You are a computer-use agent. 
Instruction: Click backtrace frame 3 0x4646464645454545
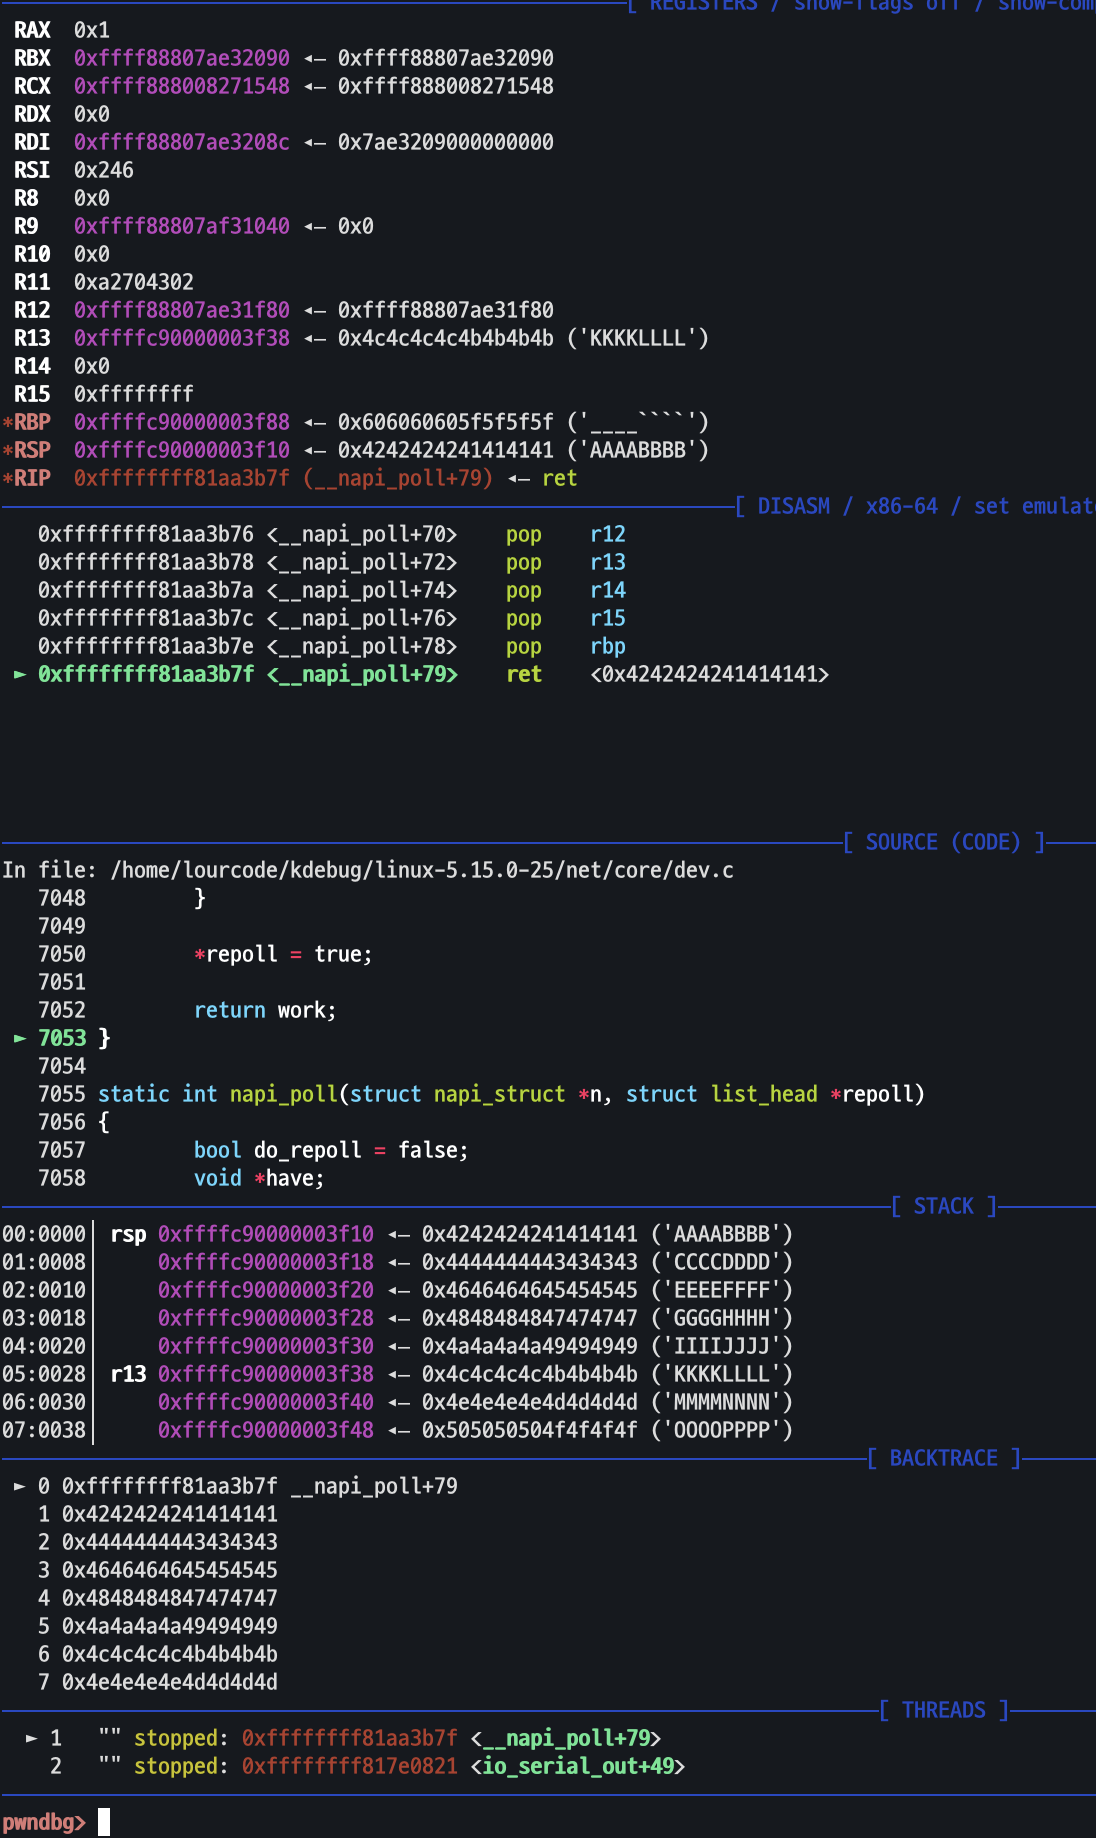point(158,1570)
